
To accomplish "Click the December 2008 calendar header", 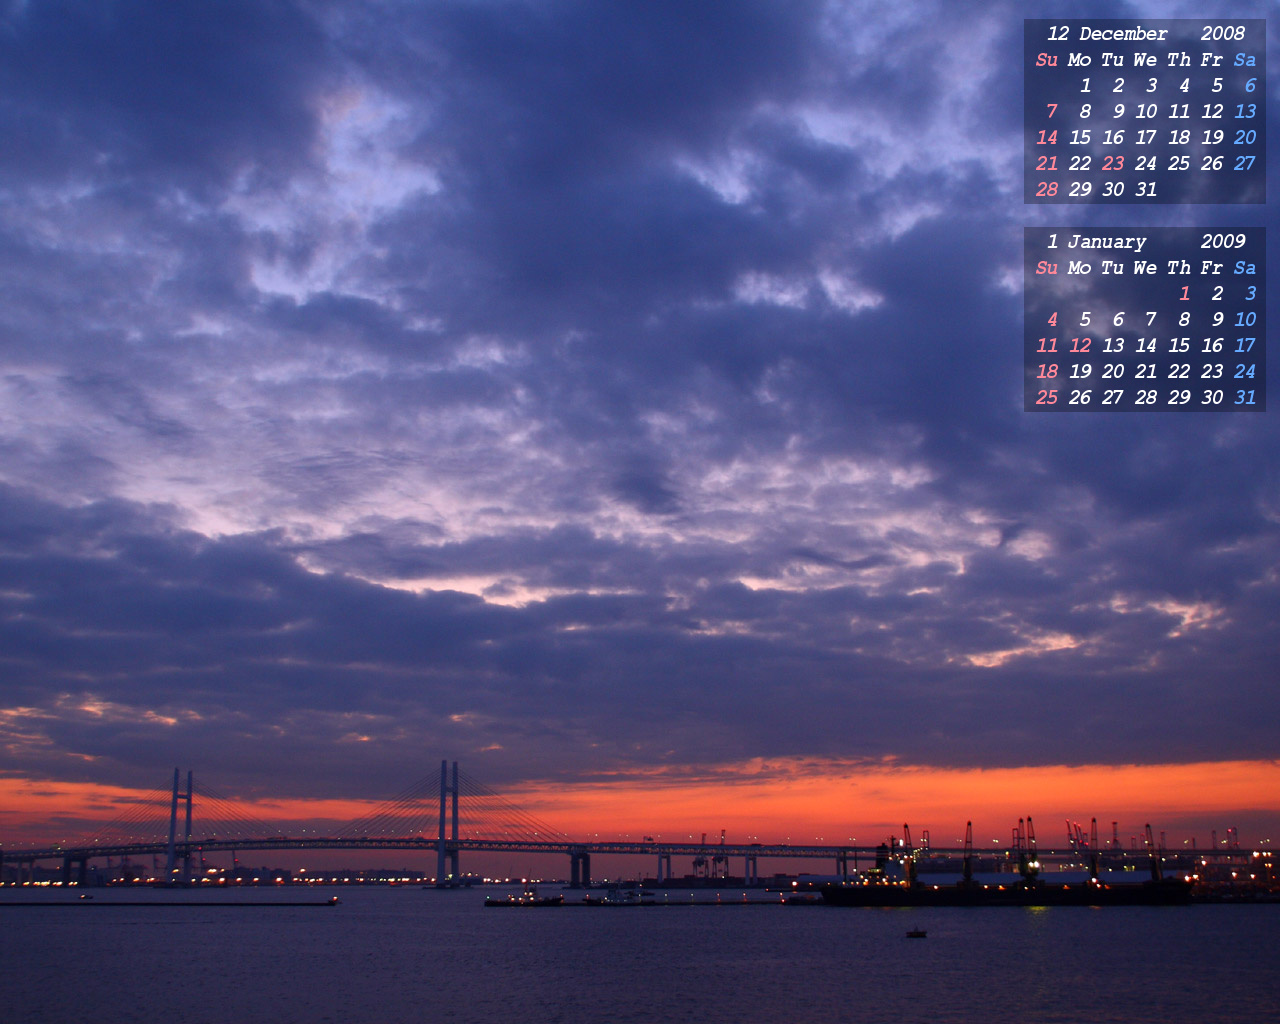I will [1145, 34].
